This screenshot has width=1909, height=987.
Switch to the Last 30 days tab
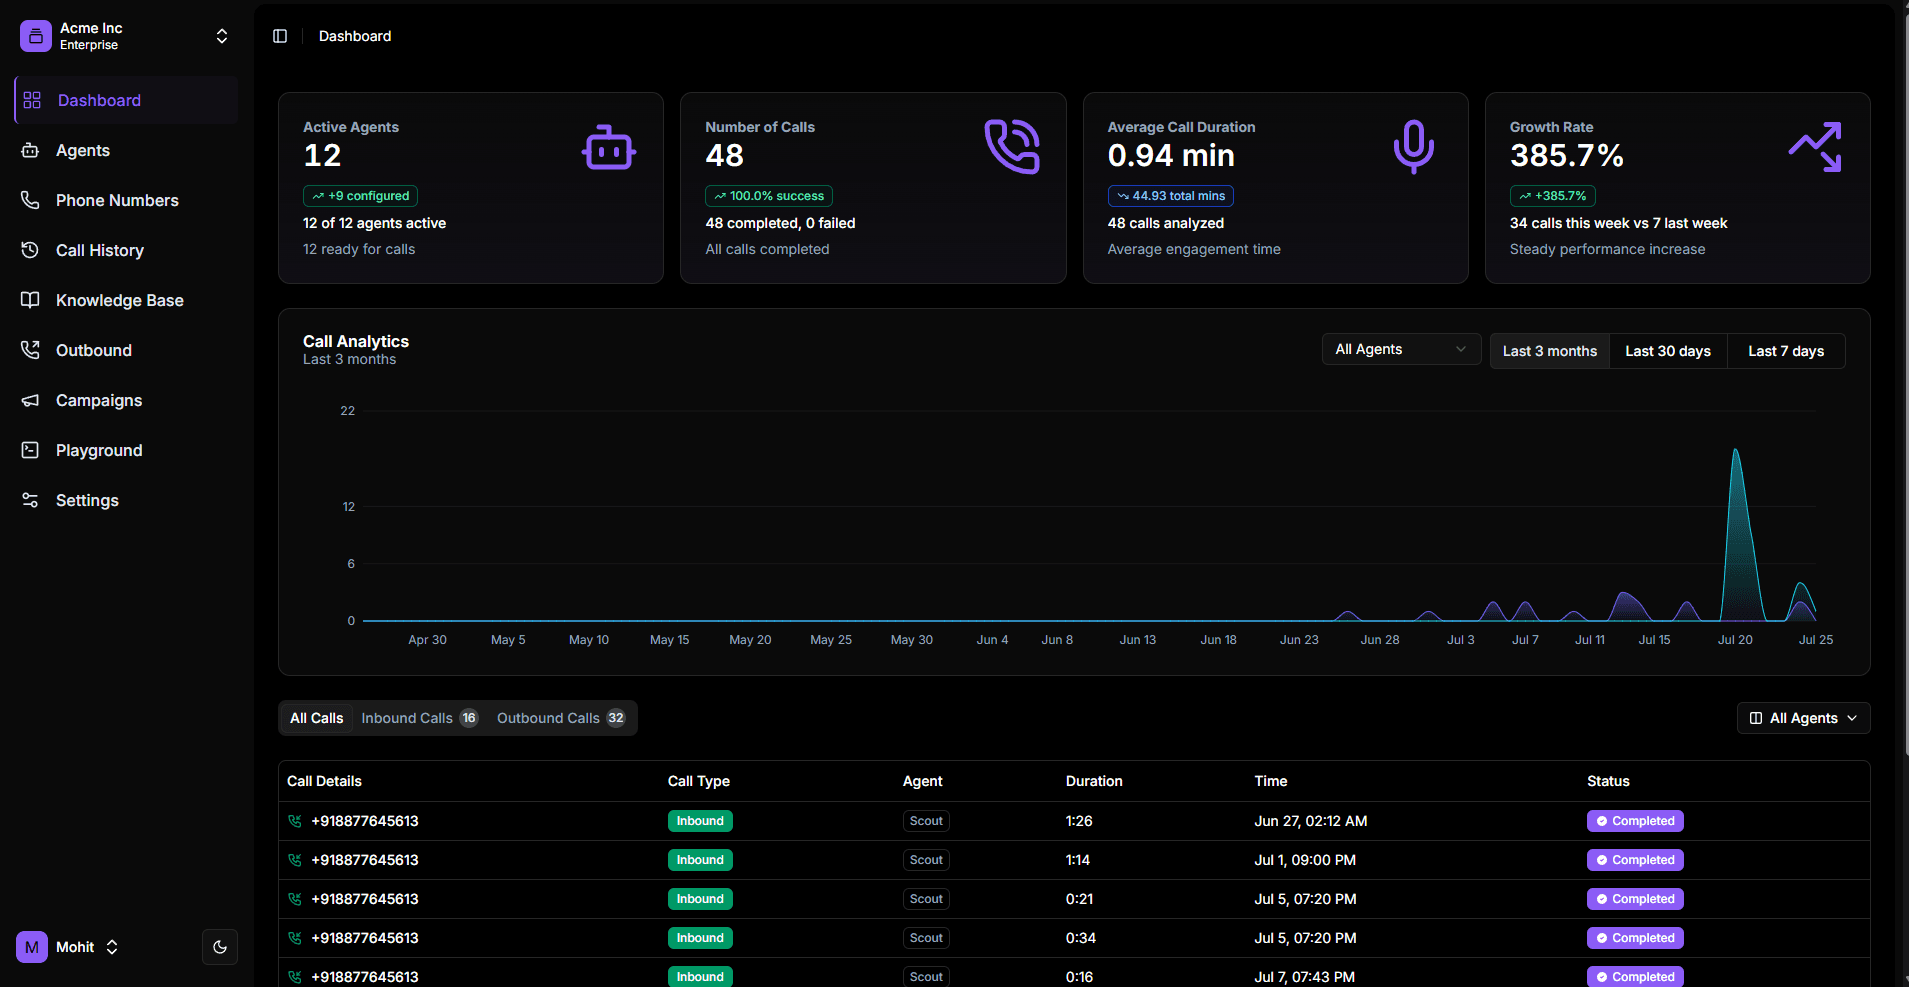(x=1668, y=350)
